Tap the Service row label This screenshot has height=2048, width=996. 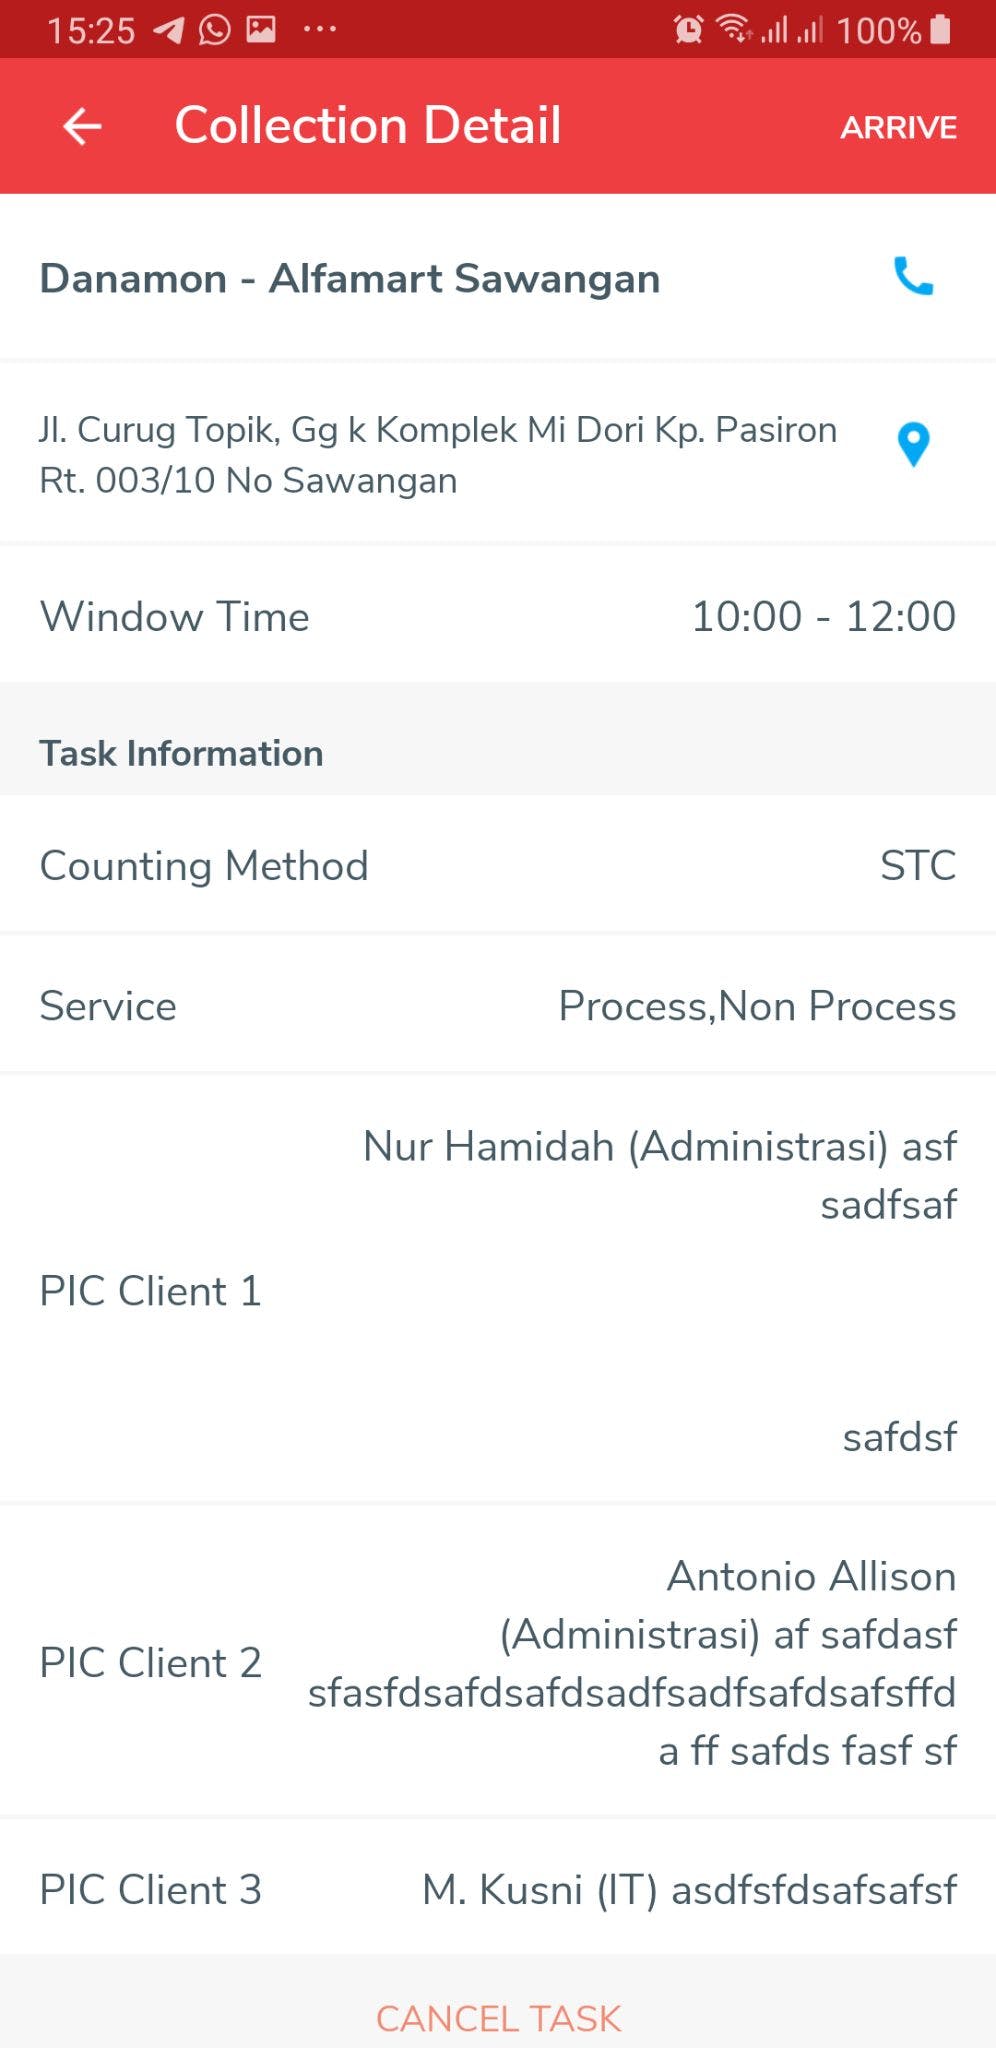(108, 1006)
